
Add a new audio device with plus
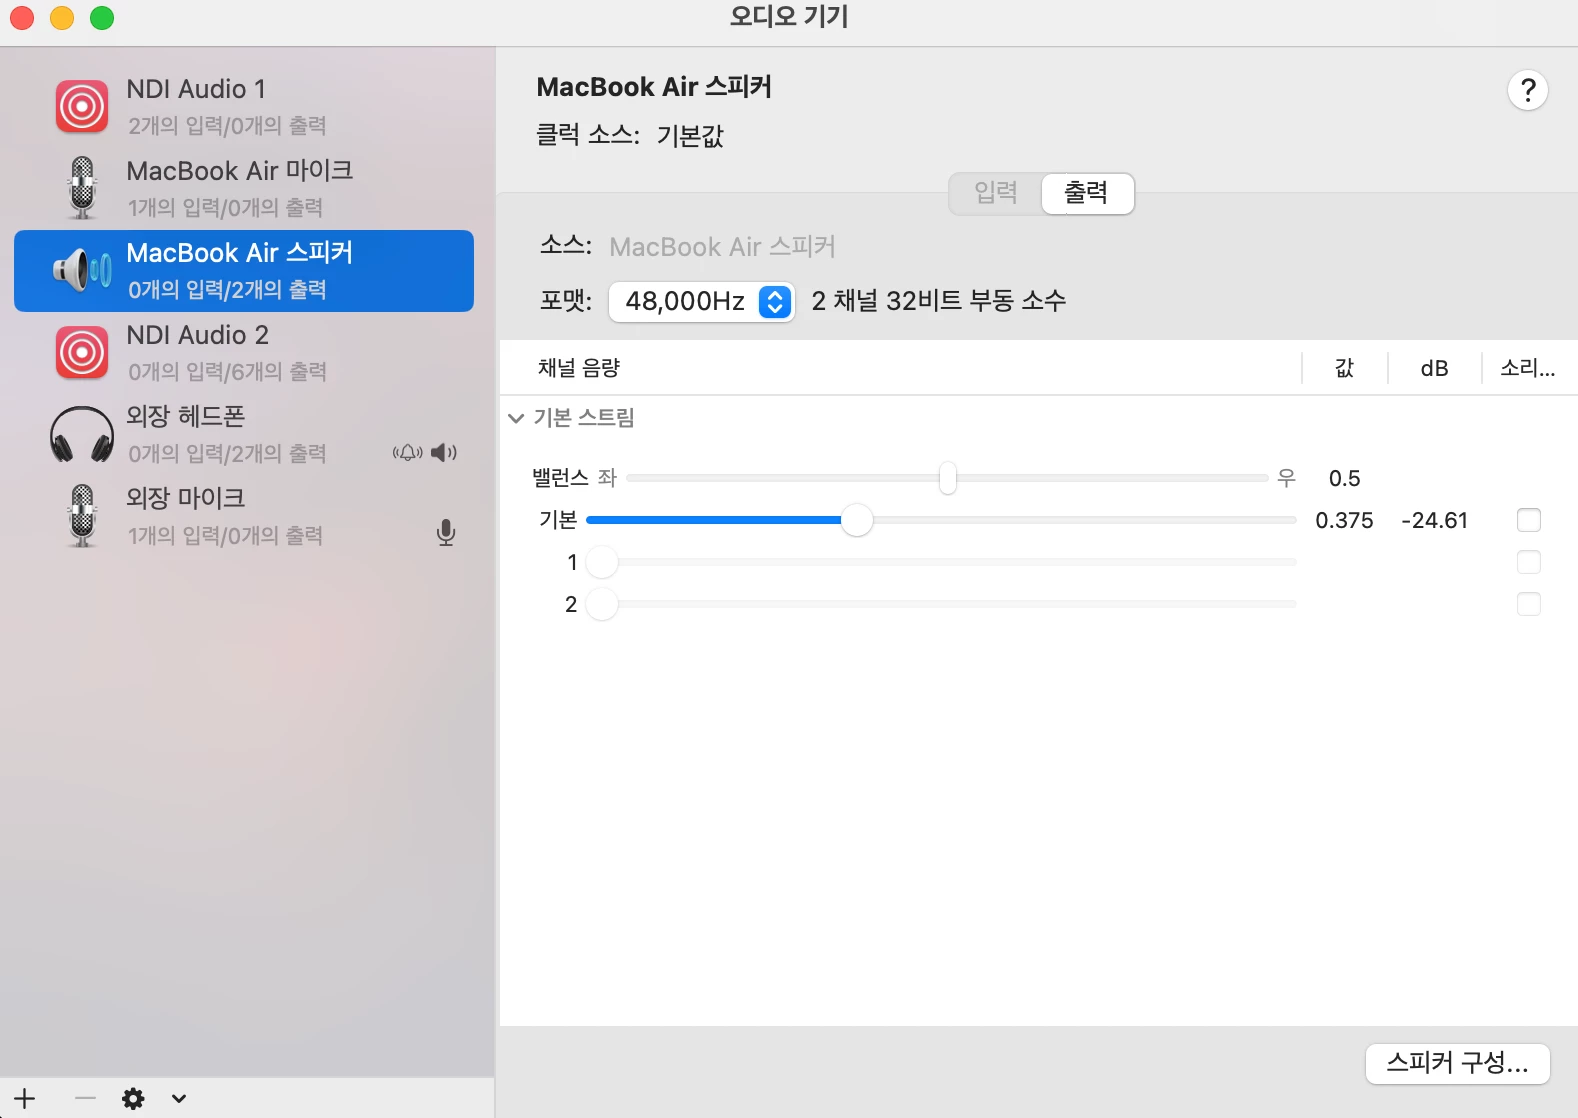25,1098
